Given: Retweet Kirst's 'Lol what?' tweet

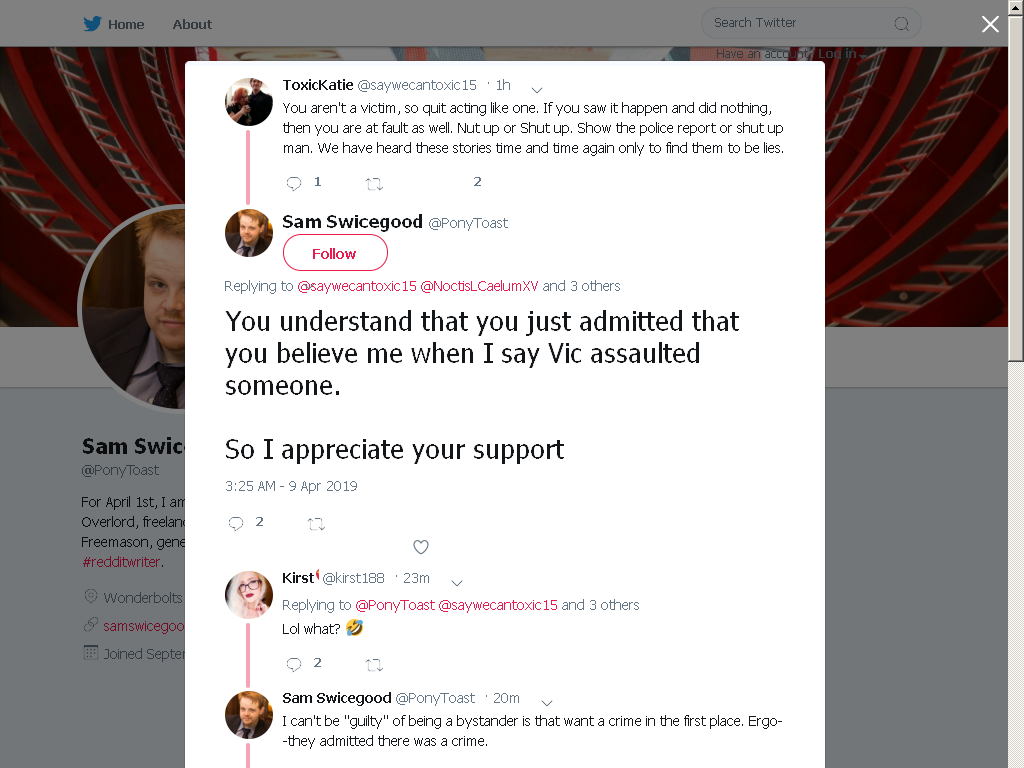Looking at the screenshot, I should [374, 665].
